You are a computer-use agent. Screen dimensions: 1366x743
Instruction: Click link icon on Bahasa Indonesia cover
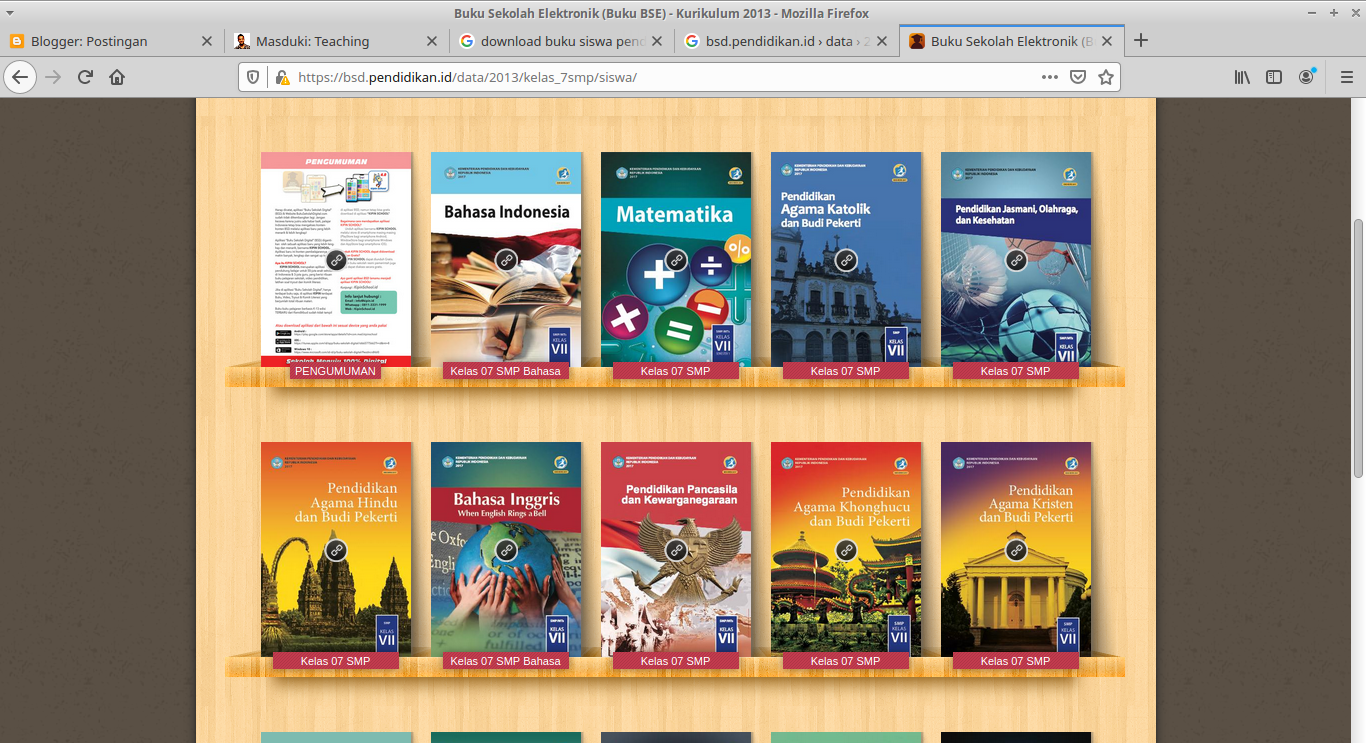[x=506, y=260]
